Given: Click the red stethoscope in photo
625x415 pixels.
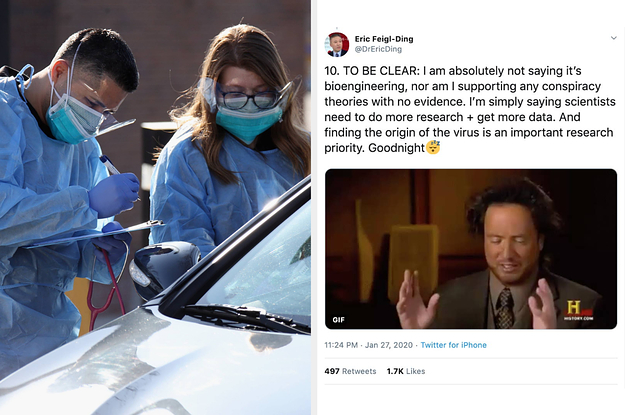Looking at the screenshot, I should (x=106, y=289).
